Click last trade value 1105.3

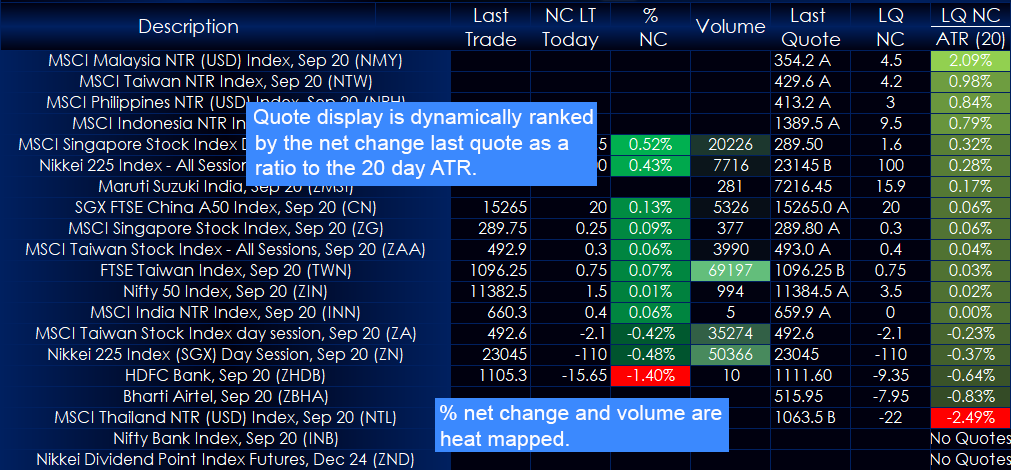(491, 375)
